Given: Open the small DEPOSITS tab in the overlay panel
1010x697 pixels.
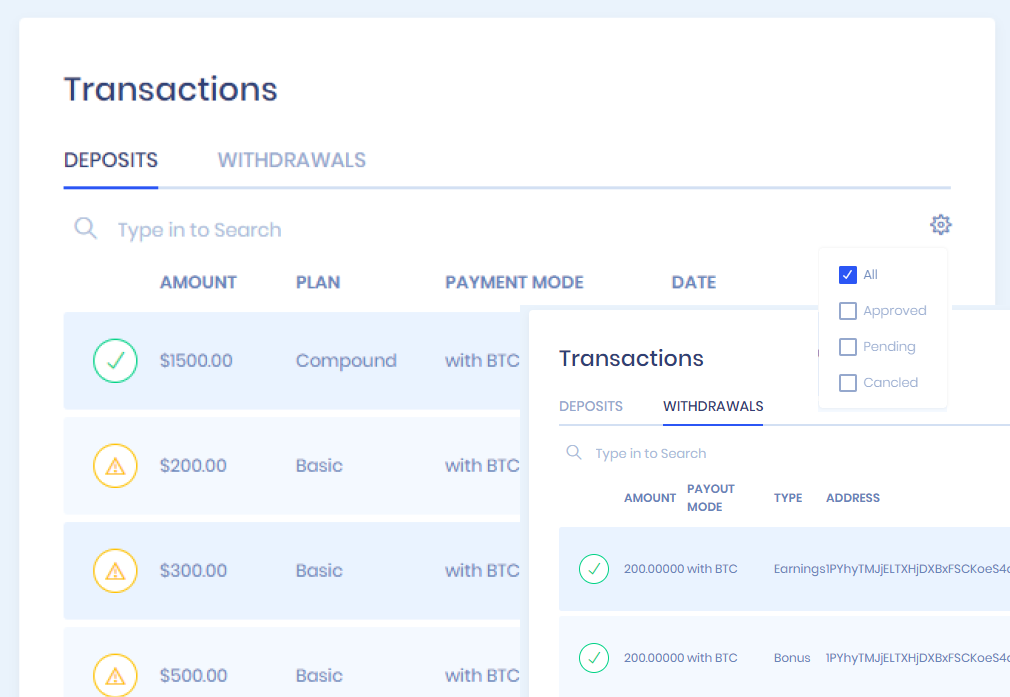Looking at the screenshot, I should pyautogui.click(x=591, y=406).
